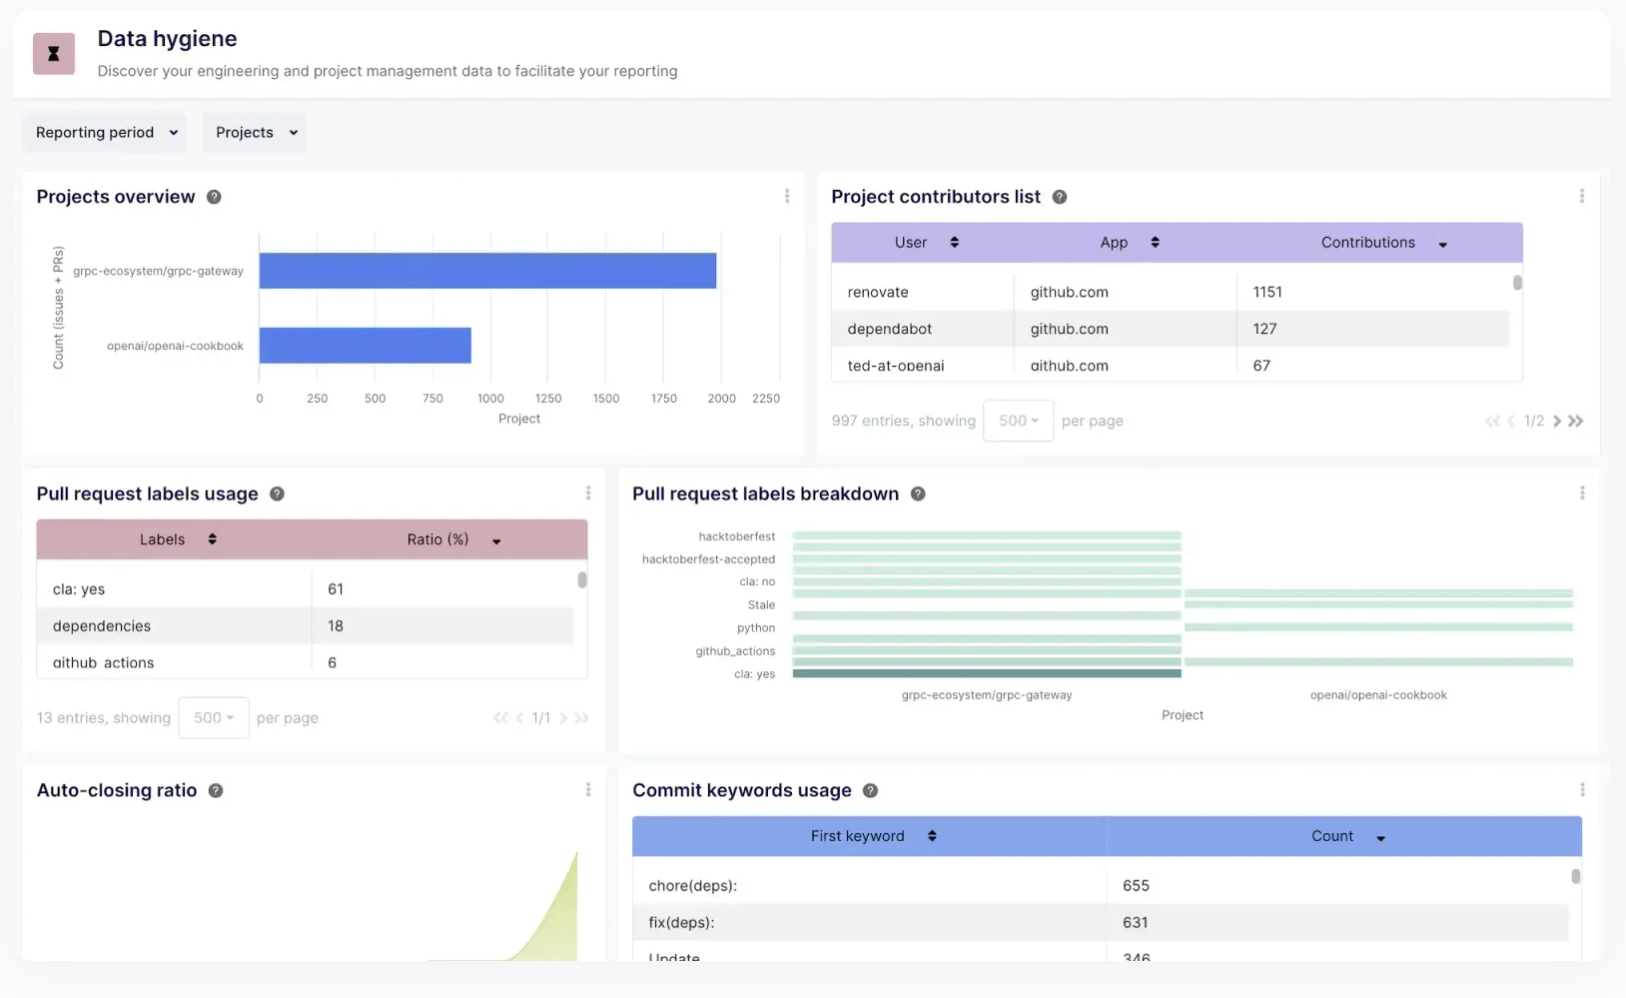Click help icon next to Auto-closing ratio
Image resolution: width=1626 pixels, height=998 pixels.
(216, 791)
